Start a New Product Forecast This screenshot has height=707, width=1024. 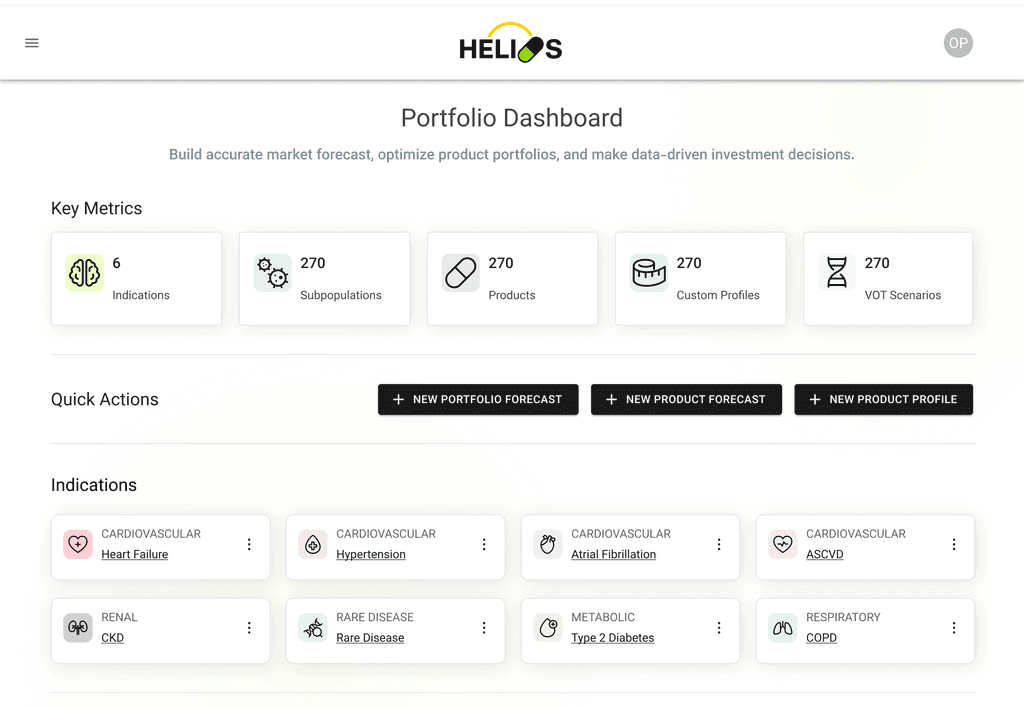click(x=686, y=399)
